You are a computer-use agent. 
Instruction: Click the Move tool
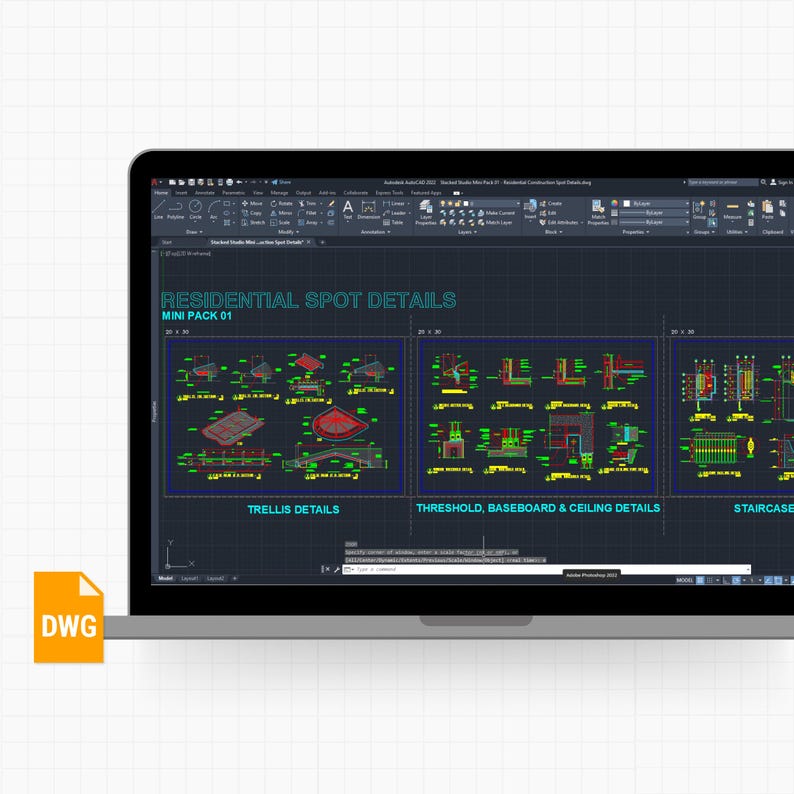(252, 203)
